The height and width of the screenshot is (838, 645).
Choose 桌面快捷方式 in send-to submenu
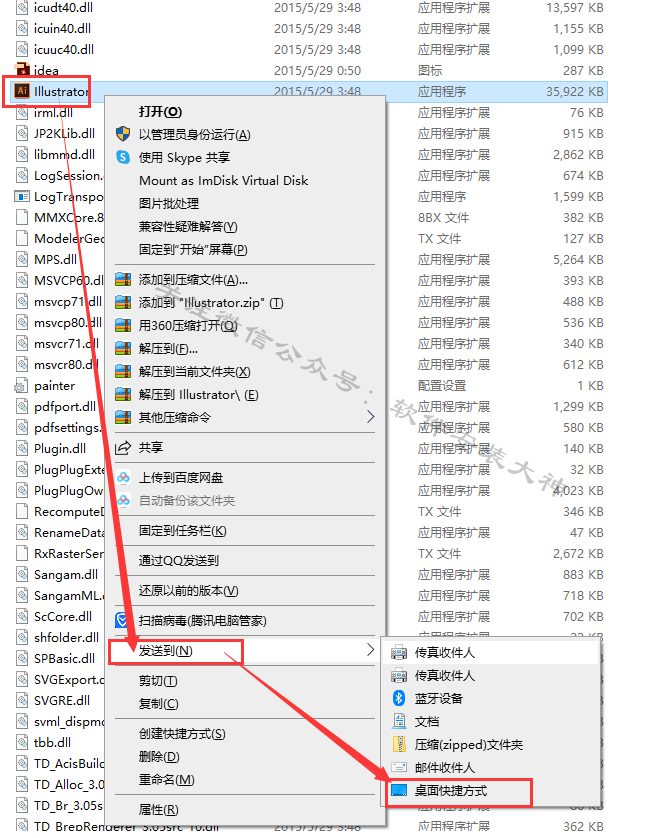pyautogui.click(x=451, y=790)
